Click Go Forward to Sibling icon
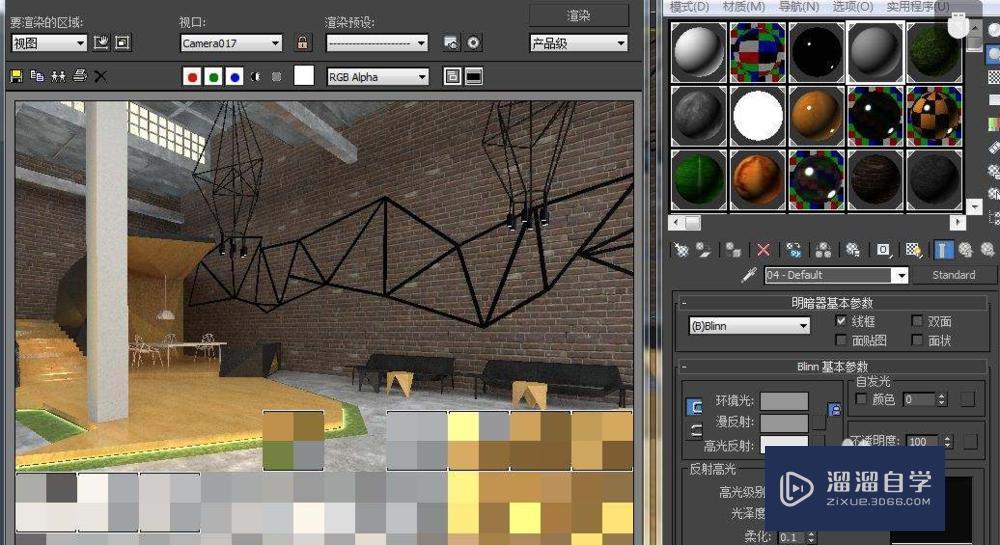This screenshot has height=545, width=1000. click(987, 250)
